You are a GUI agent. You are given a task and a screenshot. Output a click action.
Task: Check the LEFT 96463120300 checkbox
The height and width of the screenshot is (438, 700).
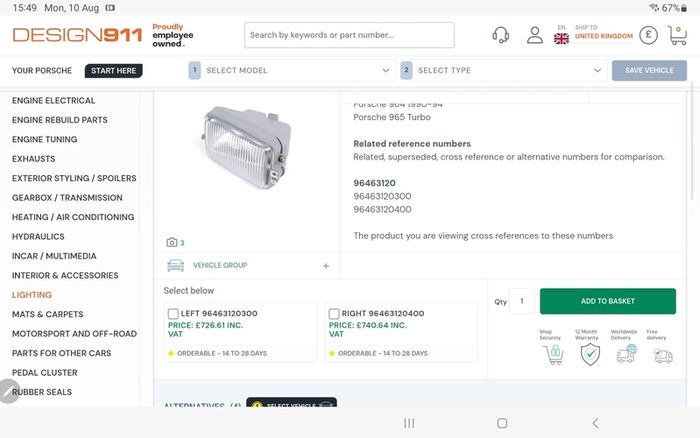[x=173, y=313]
